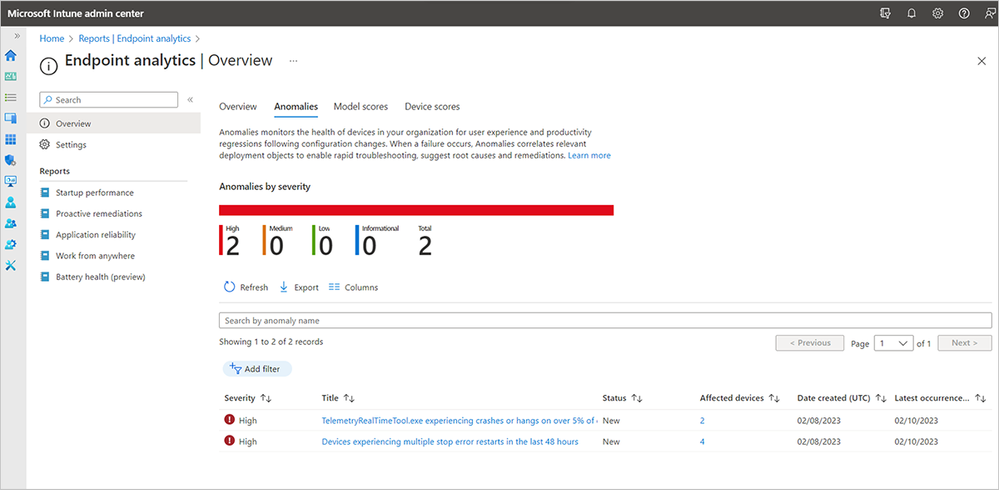Open the Devices icon in left rail
The width and height of the screenshot is (999, 490).
10,119
